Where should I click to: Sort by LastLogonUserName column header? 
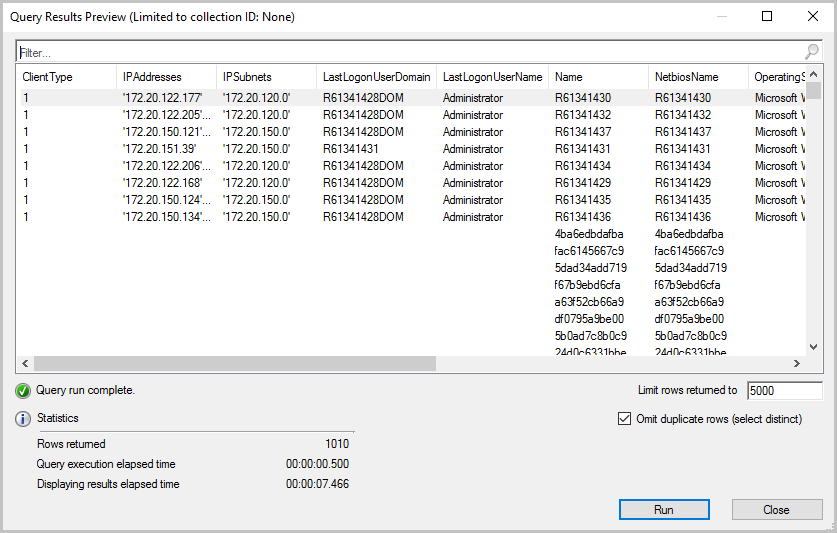[492, 77]
